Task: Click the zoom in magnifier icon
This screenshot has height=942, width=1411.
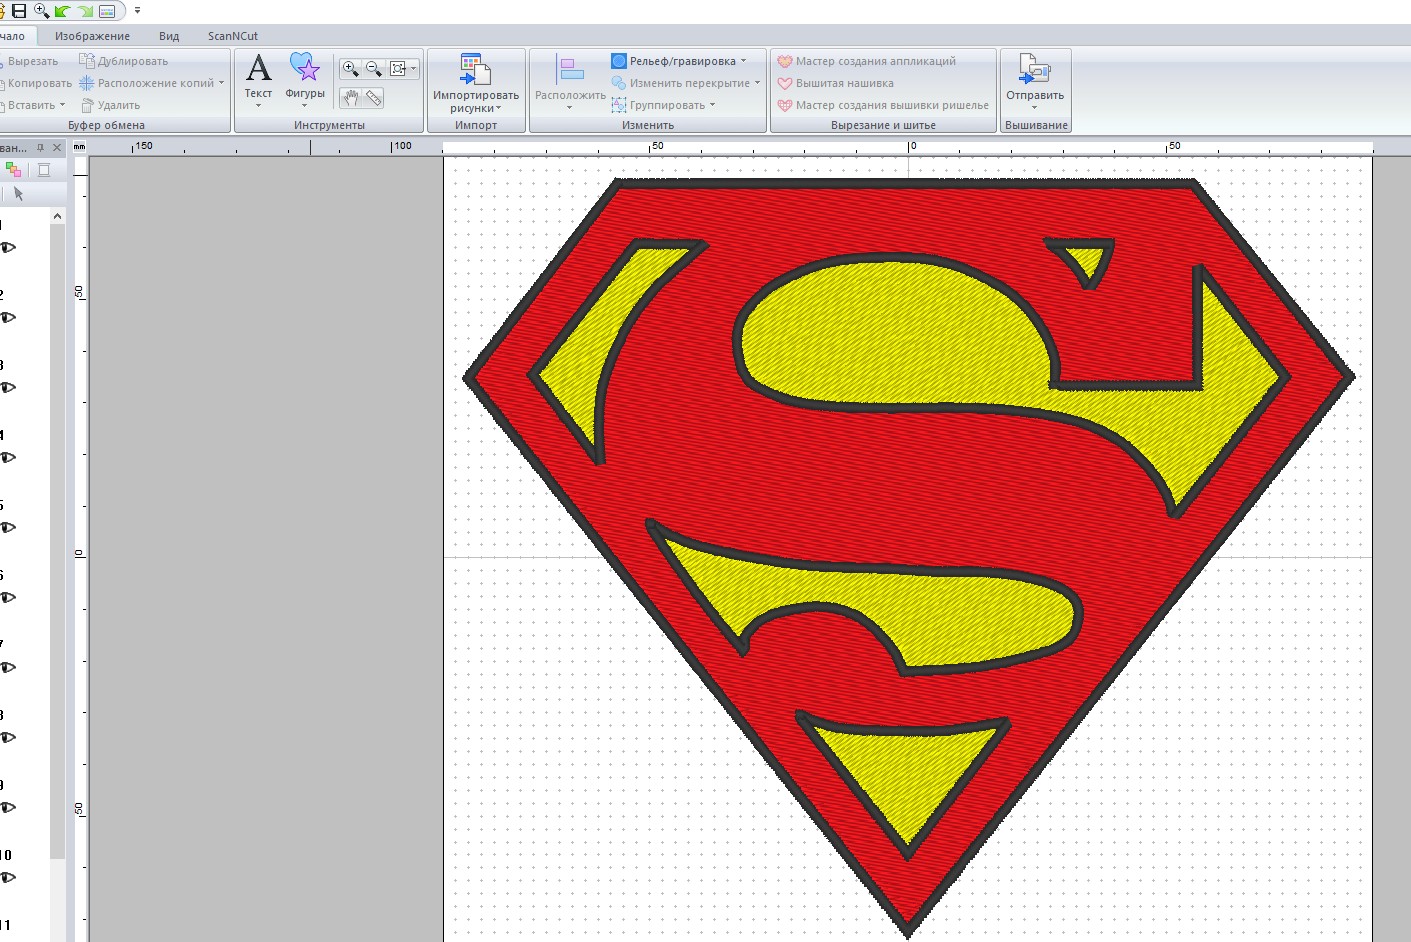Action: 350,69
